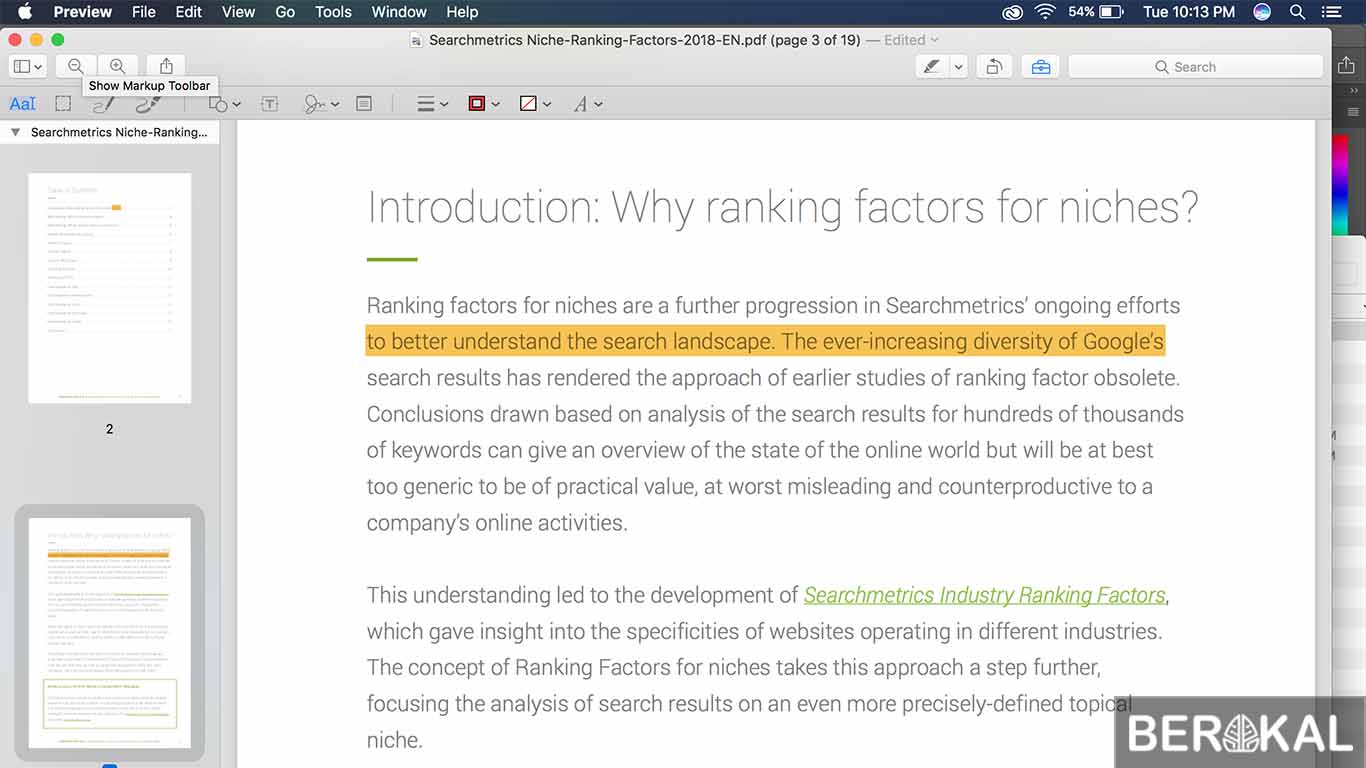Image resolution: width=1366 pixels, height=768 pixels.
Task: Follow the Searchmetrics Industry Ranking Factors link
Action: point(985,595)
